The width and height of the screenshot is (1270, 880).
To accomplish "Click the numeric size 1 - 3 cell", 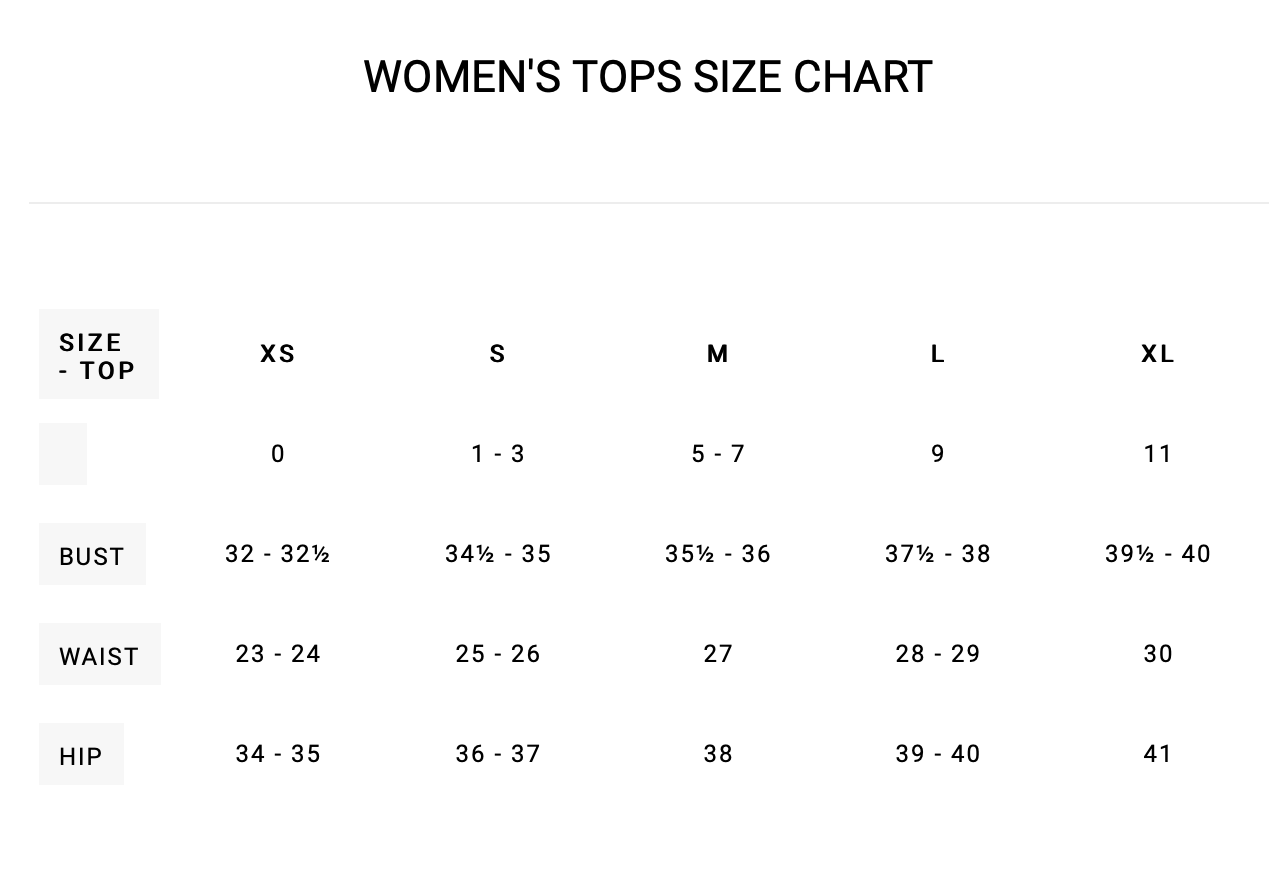I will click(x=498, y=454).
